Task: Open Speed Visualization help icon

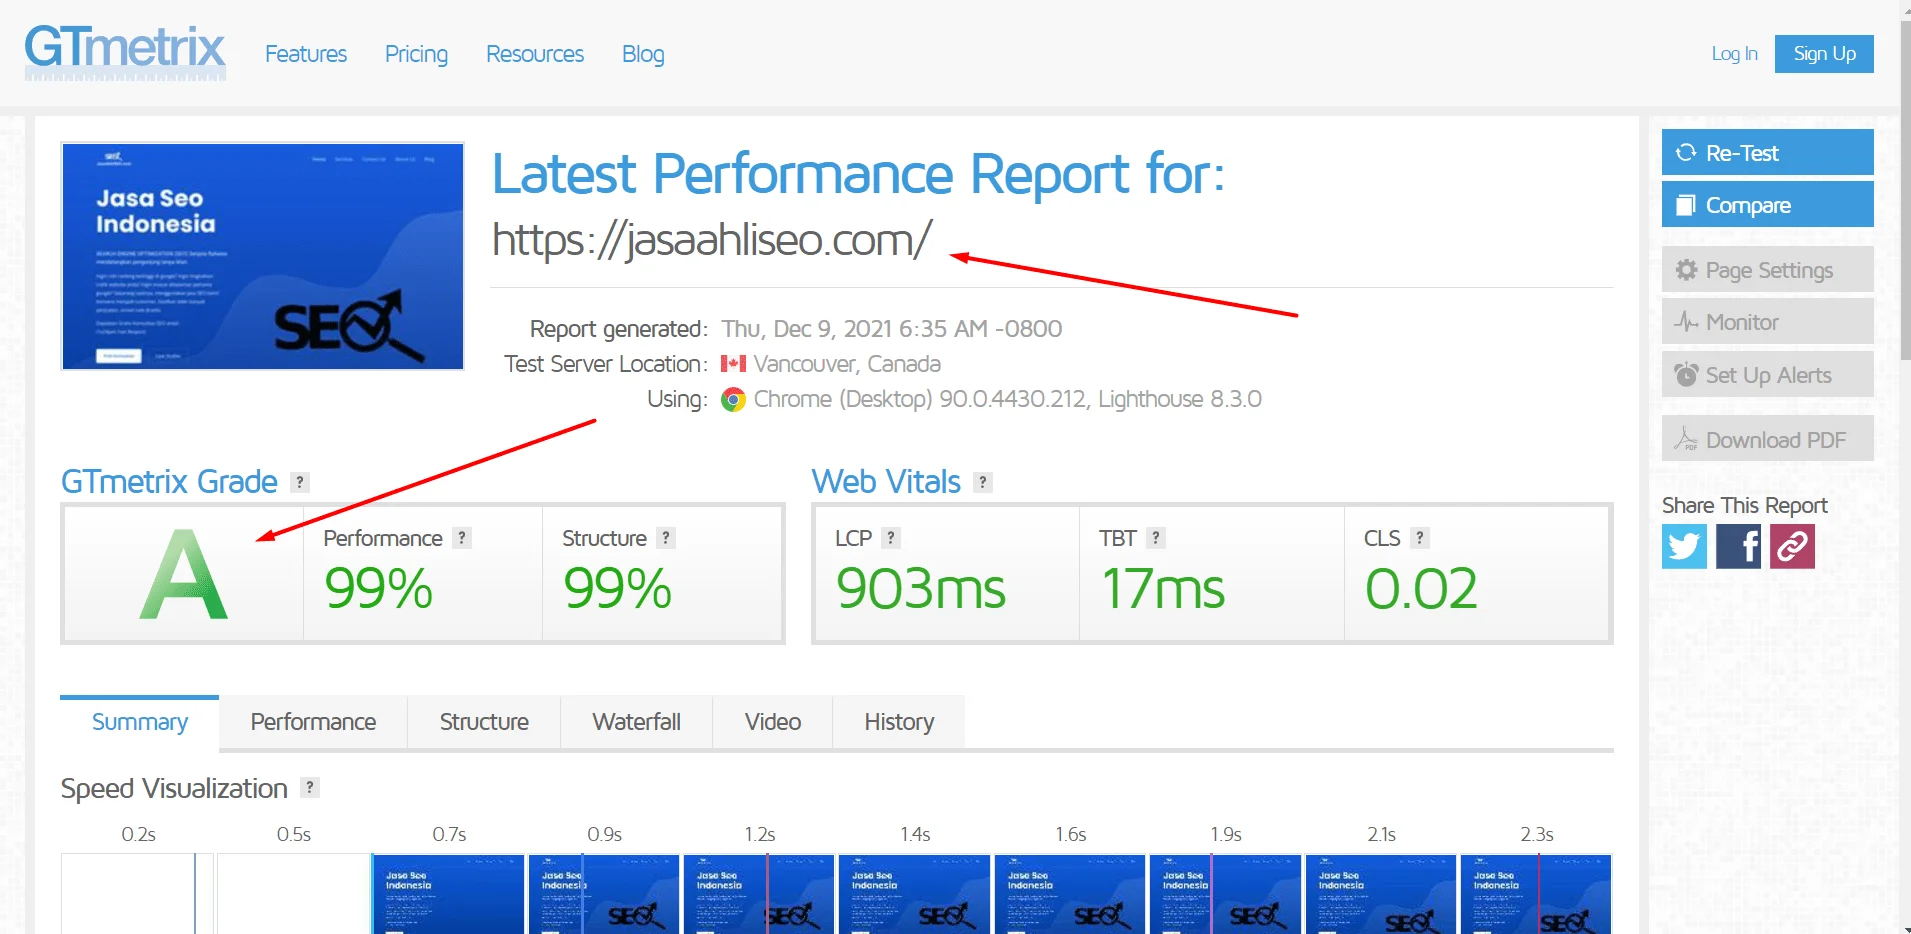Action: [310, 788]
